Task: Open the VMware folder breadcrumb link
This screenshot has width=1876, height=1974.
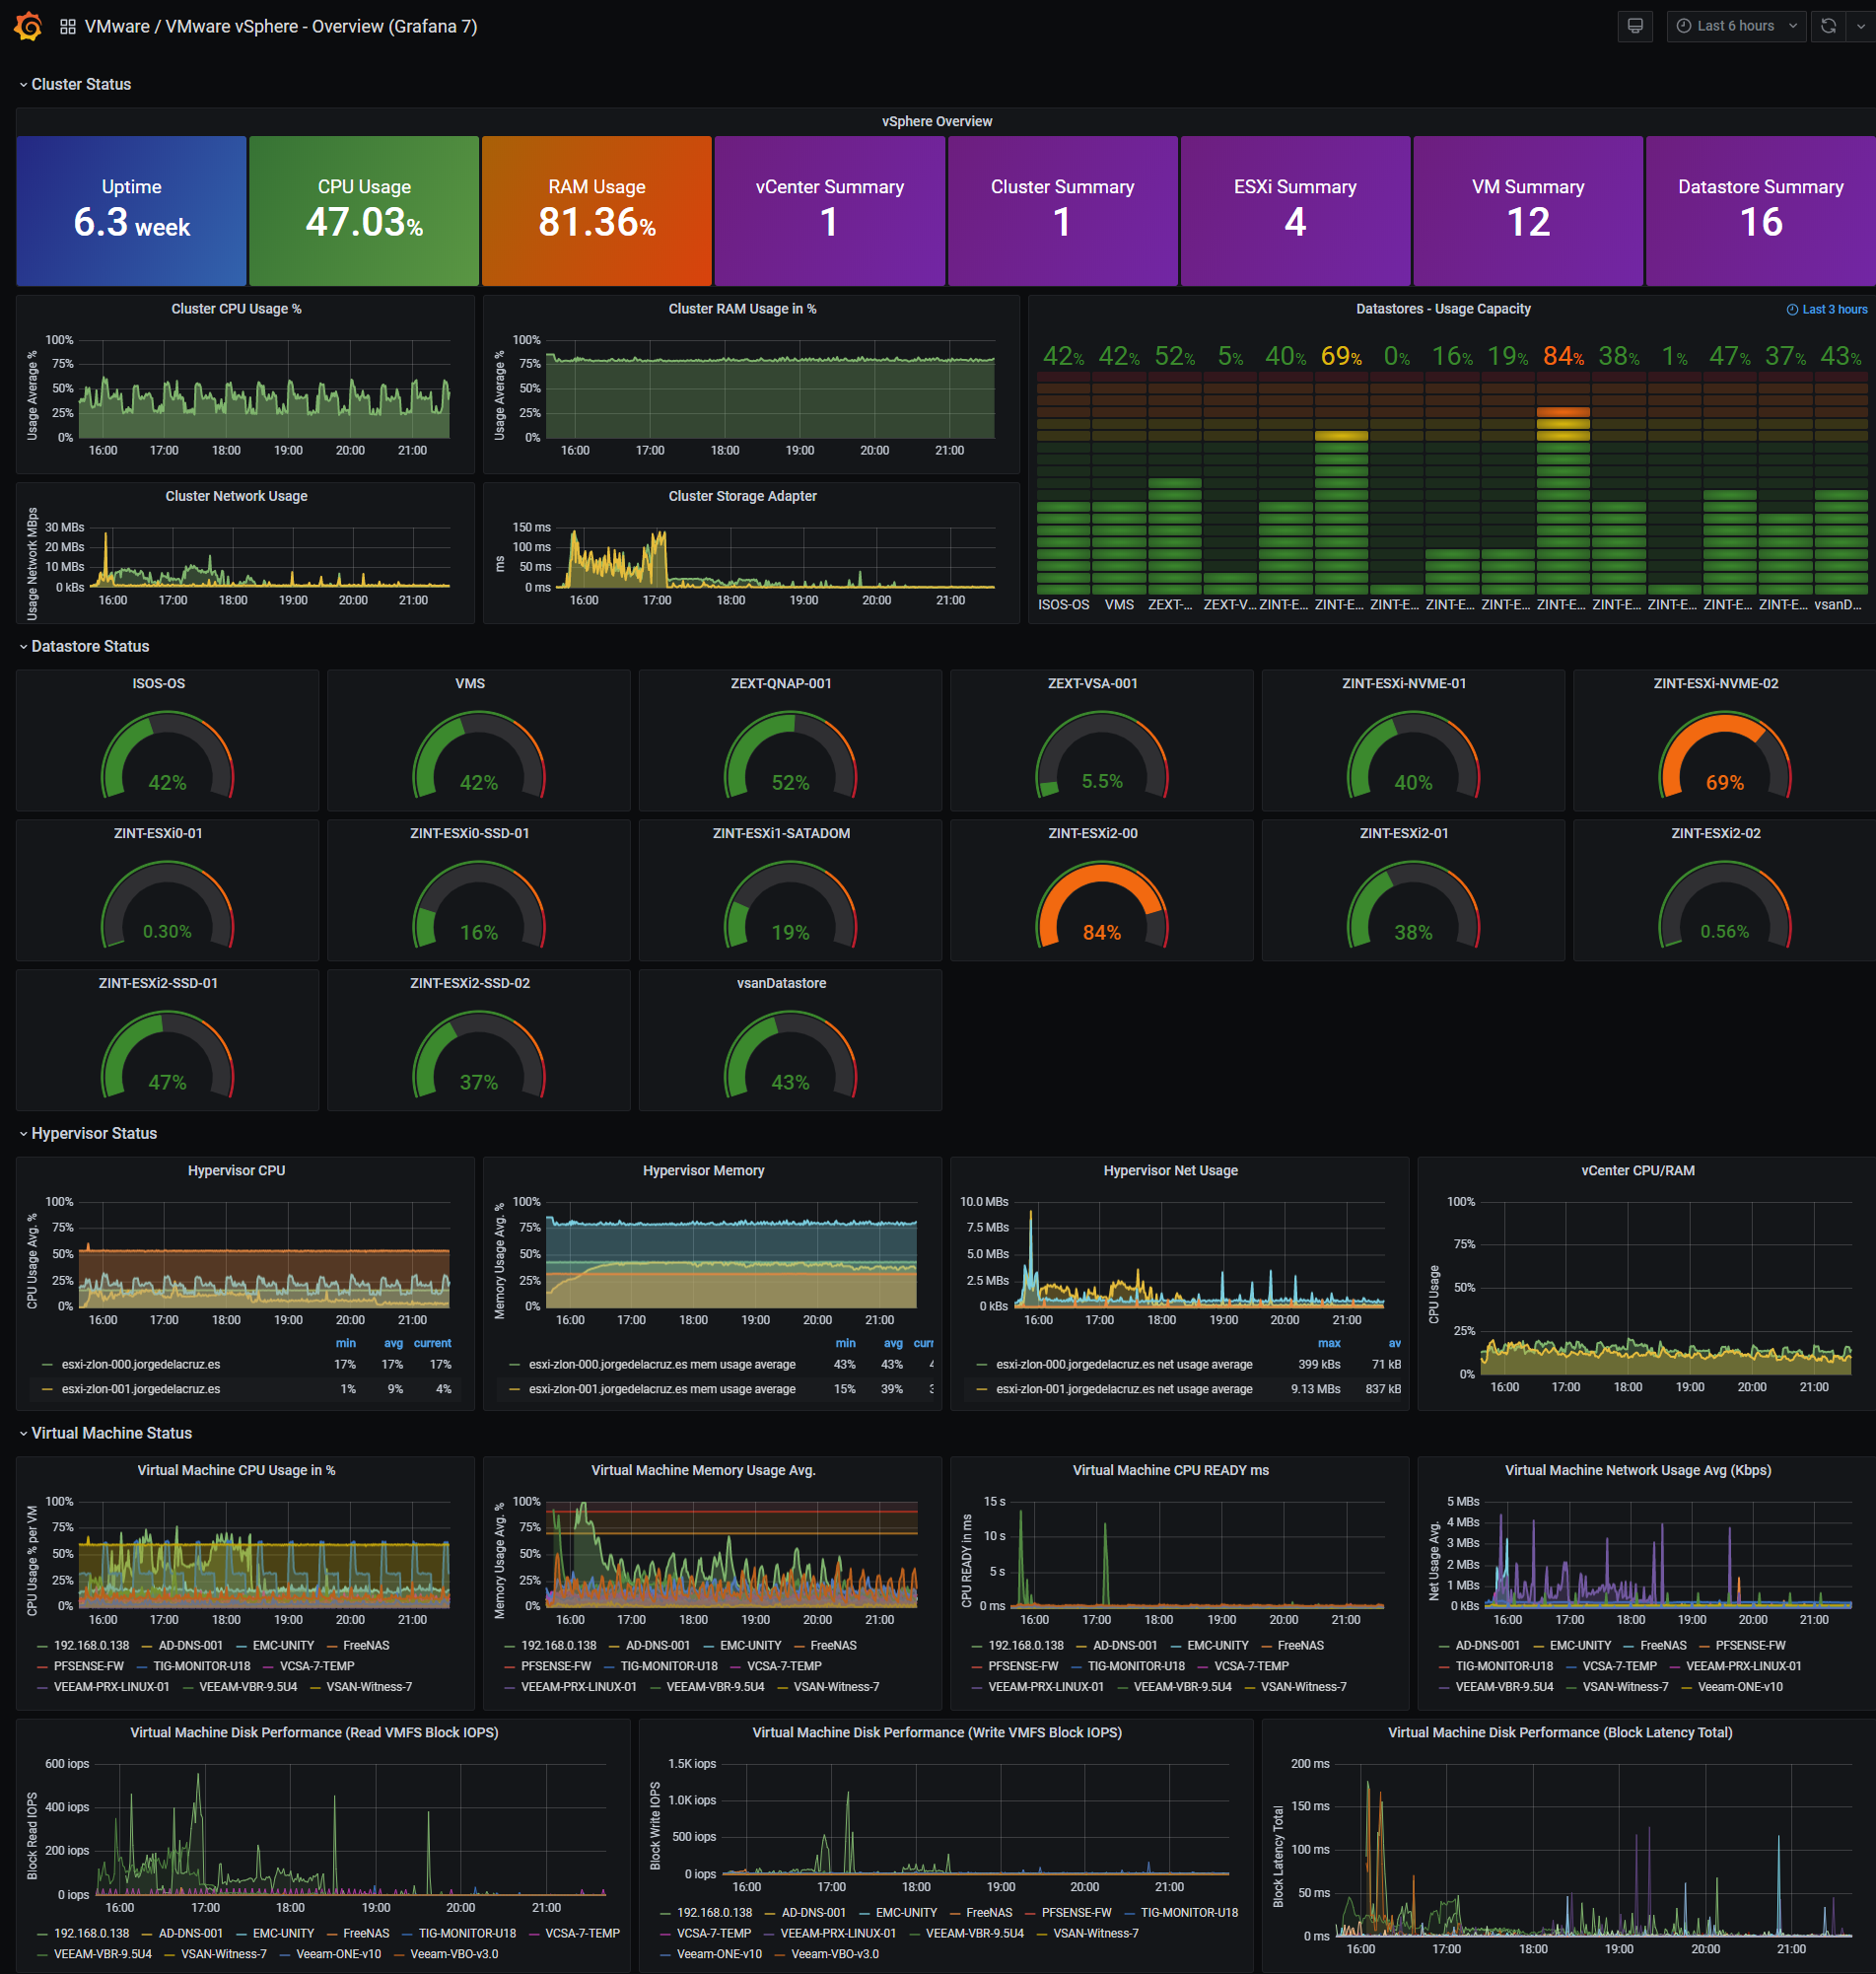Action: 117,27
